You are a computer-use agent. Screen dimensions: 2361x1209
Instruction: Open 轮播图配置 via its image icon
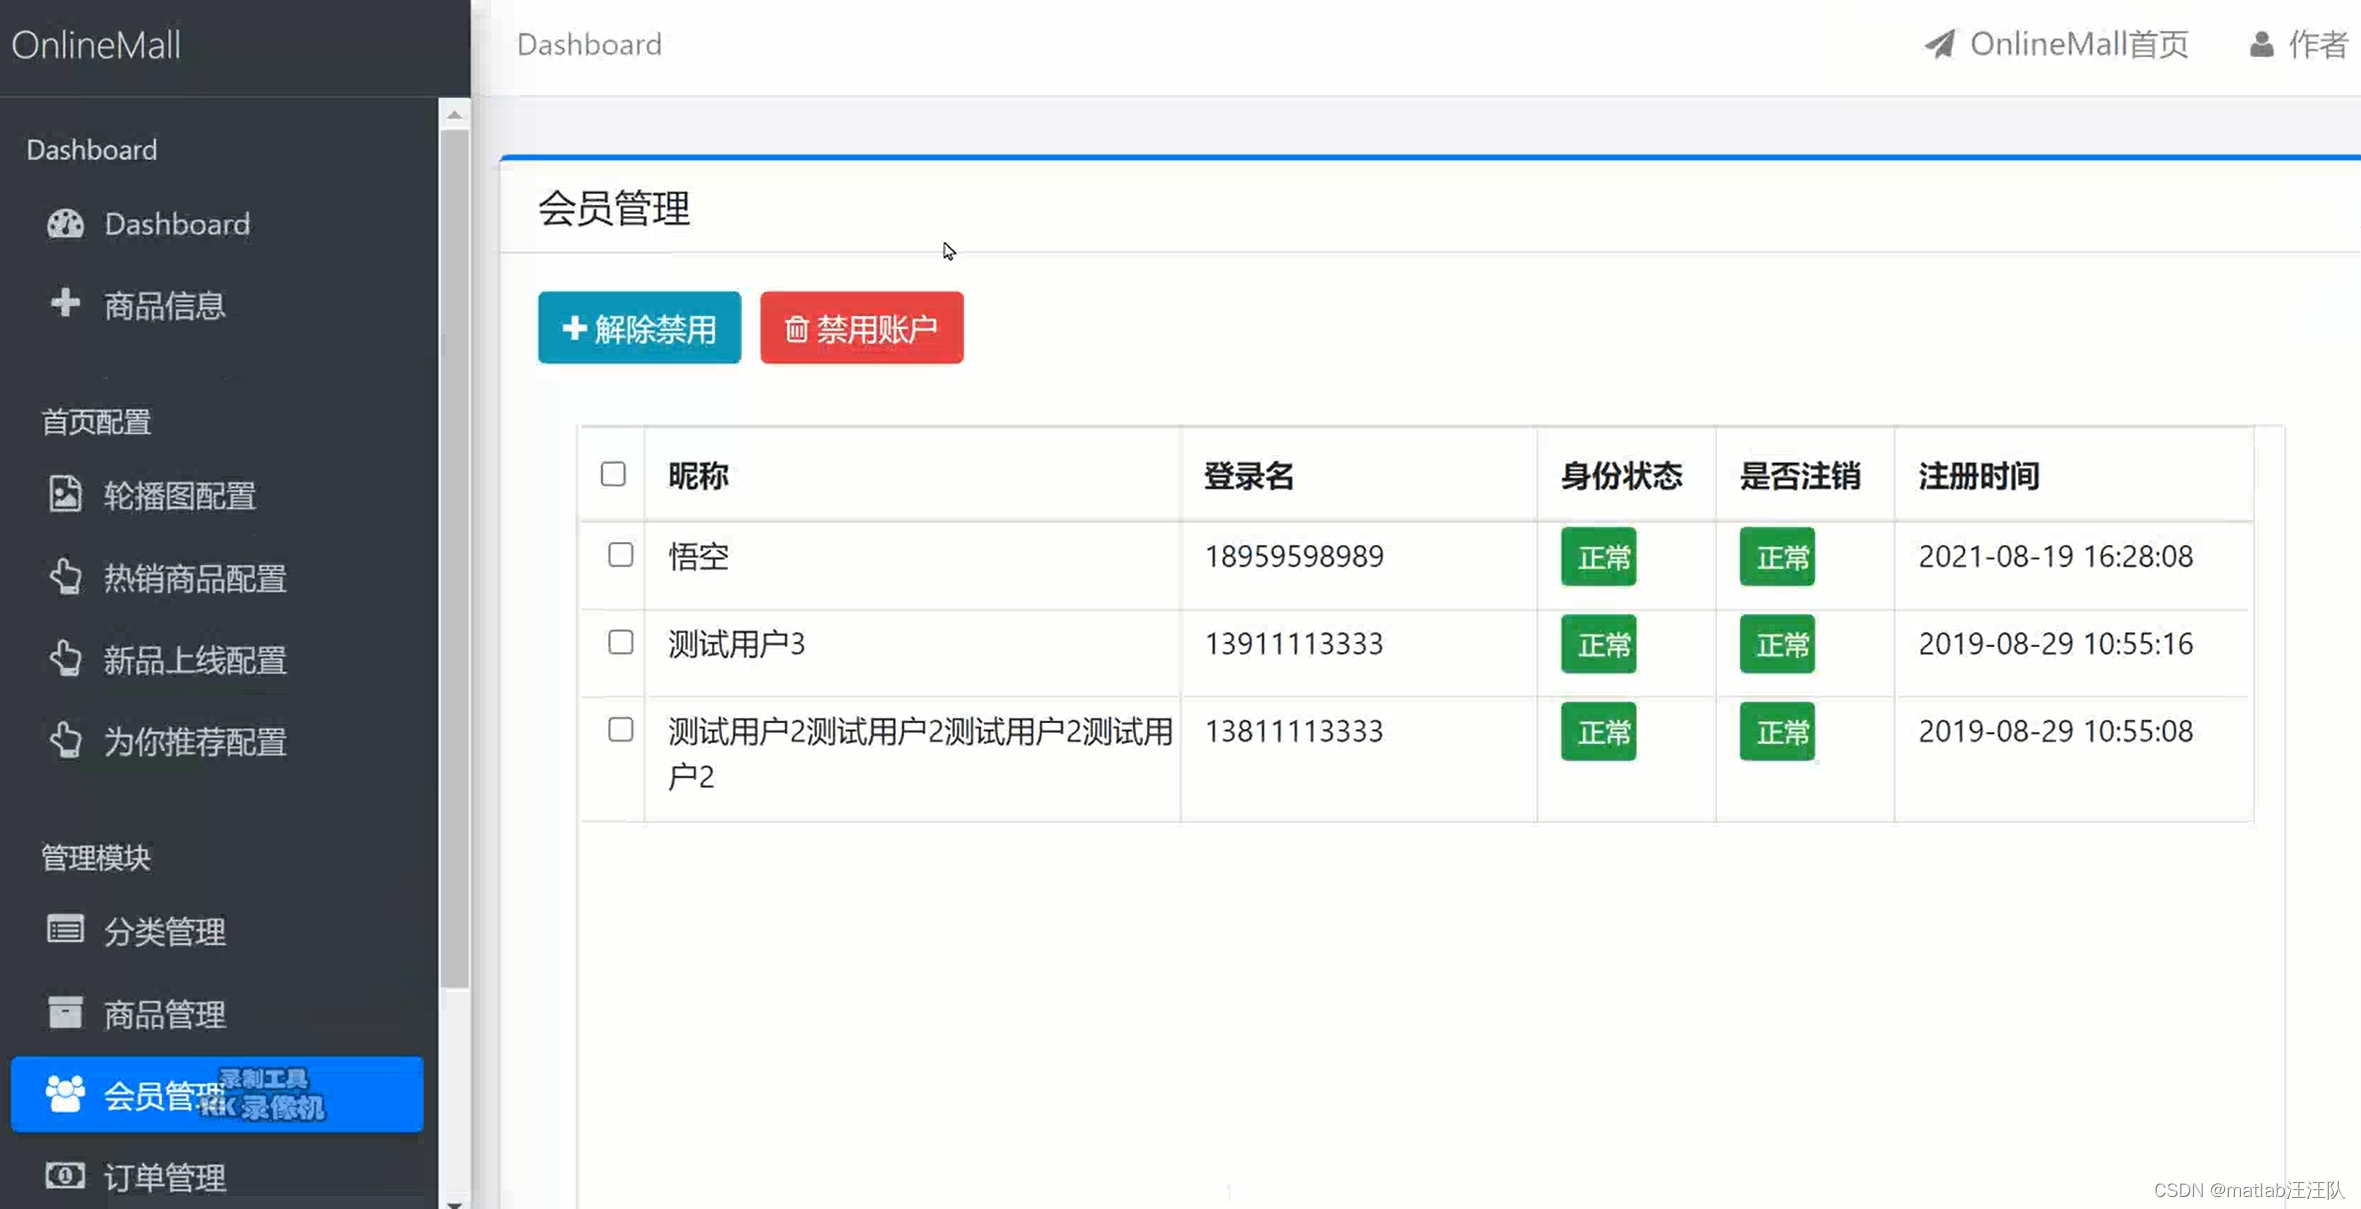click(x=65, y=494)
